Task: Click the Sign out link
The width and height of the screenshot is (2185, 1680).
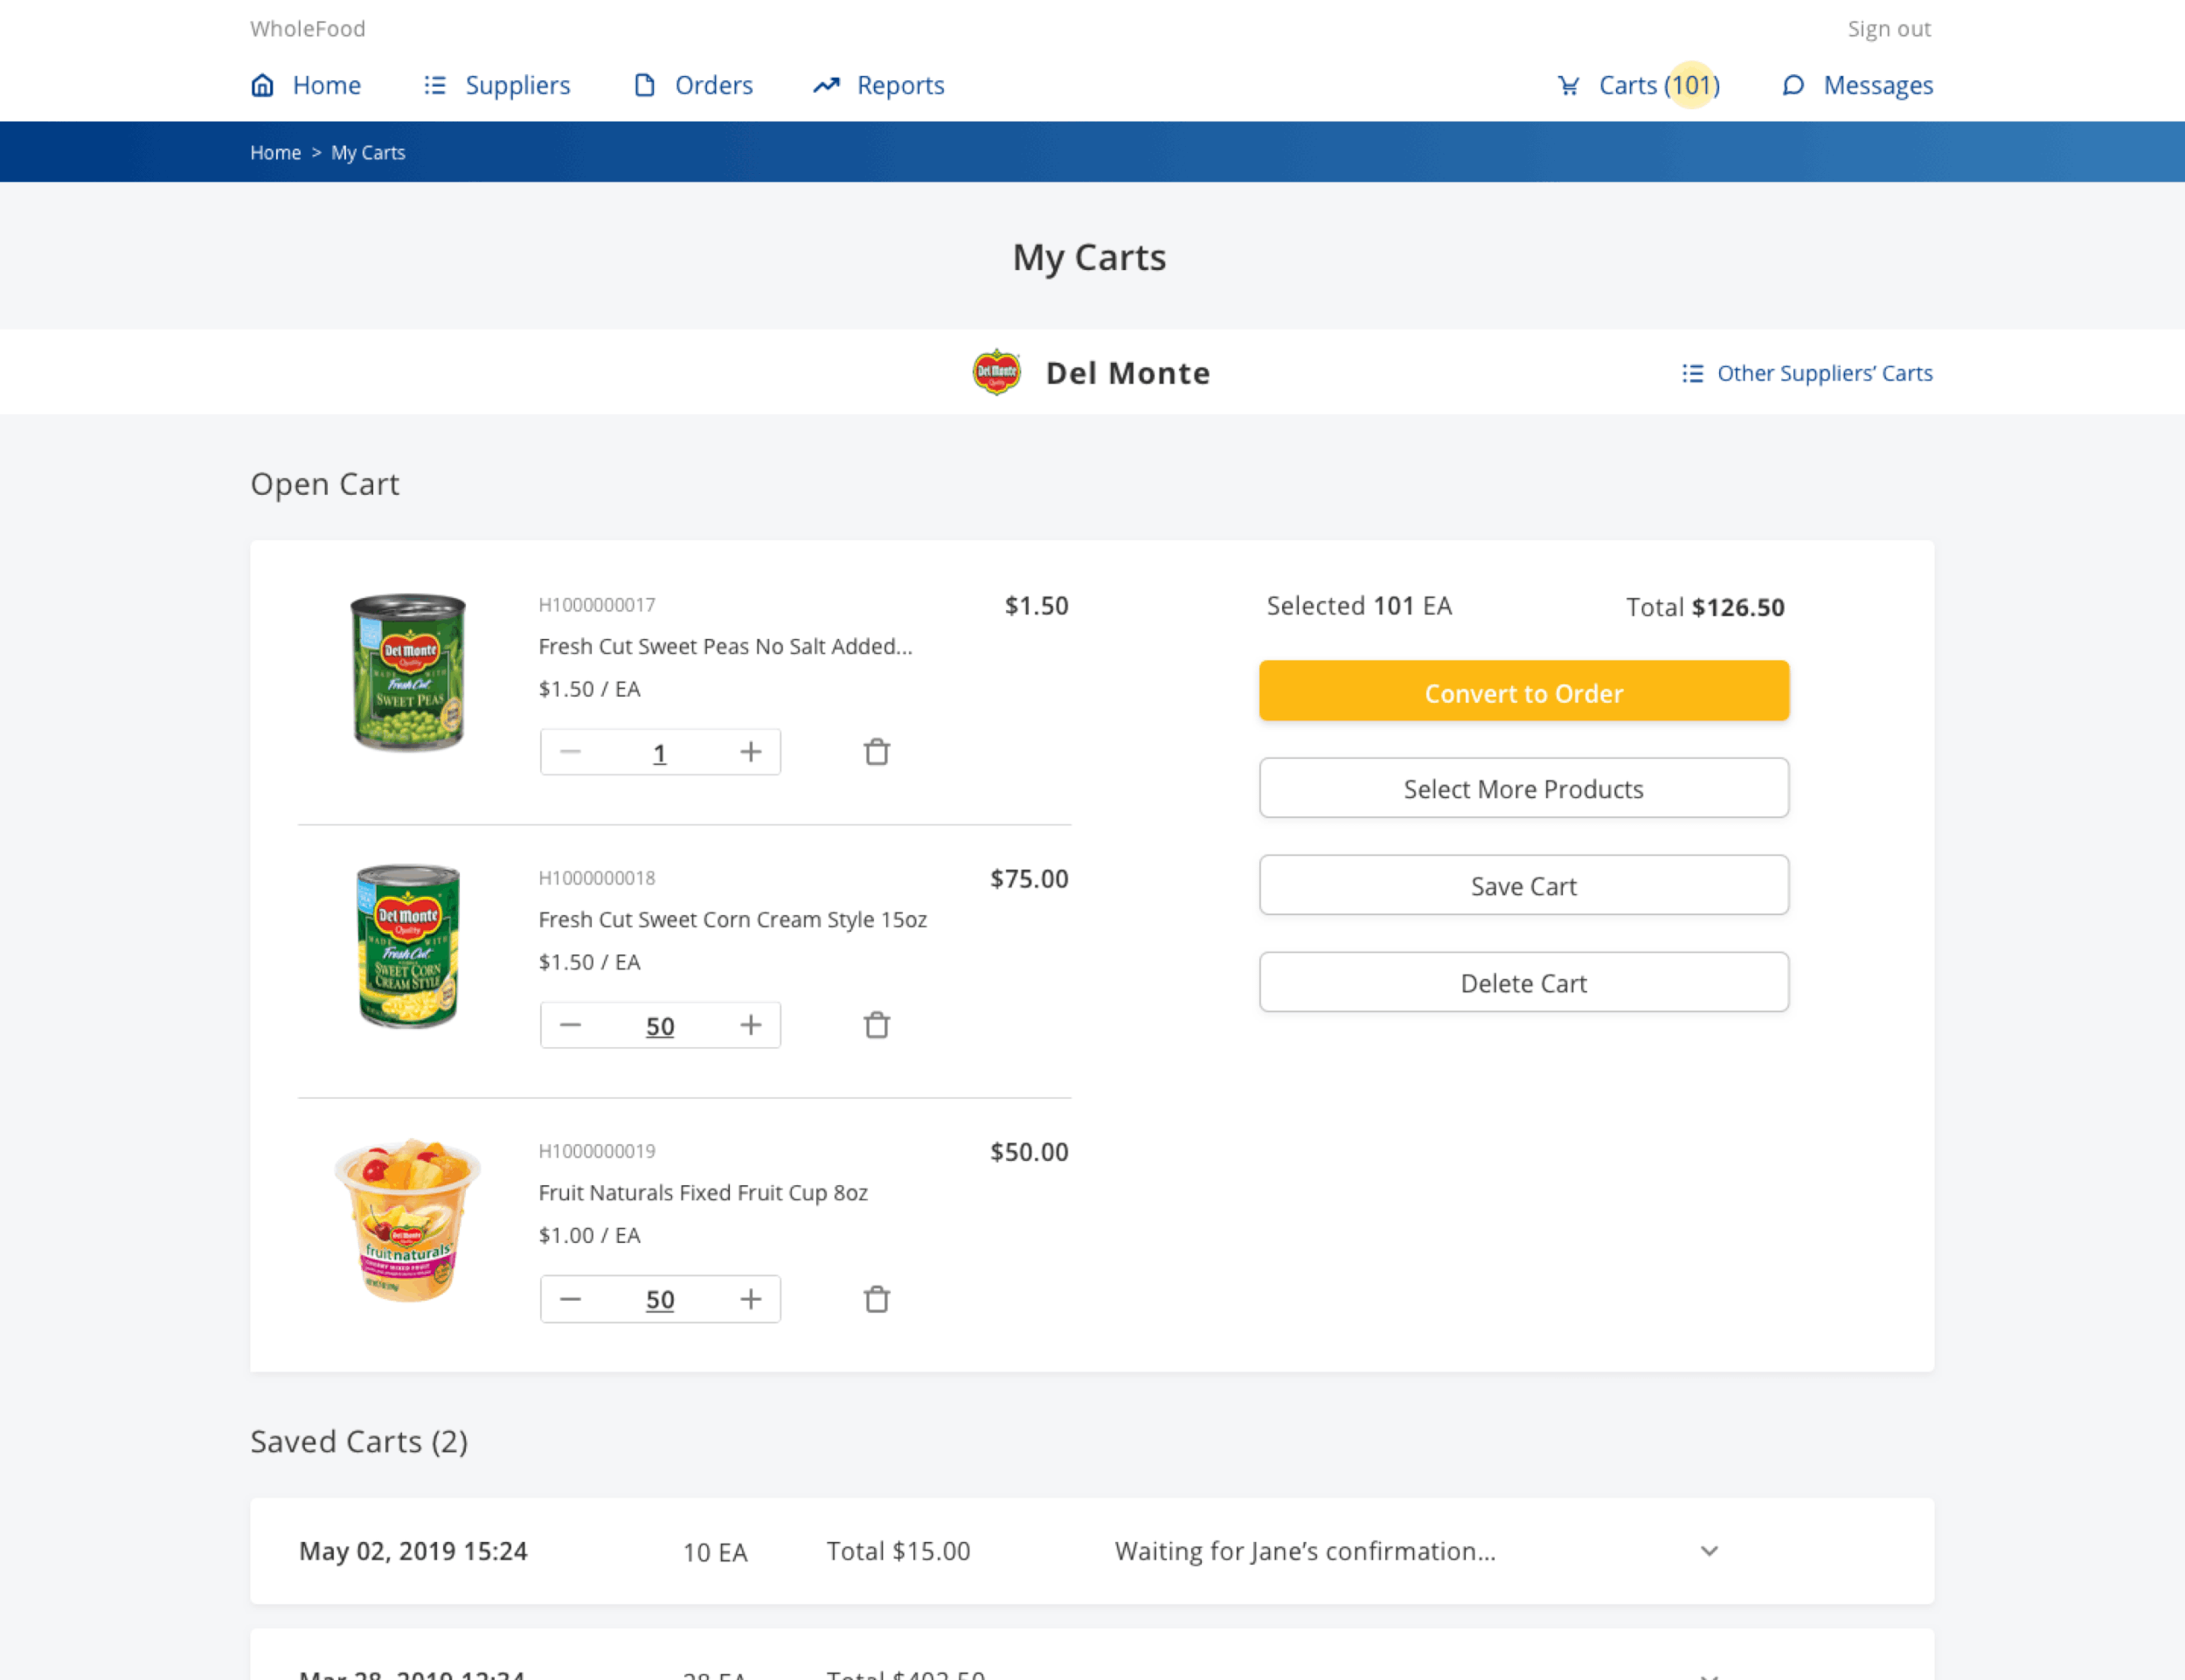Action: pyautogui.click(x=1888, y=29)
